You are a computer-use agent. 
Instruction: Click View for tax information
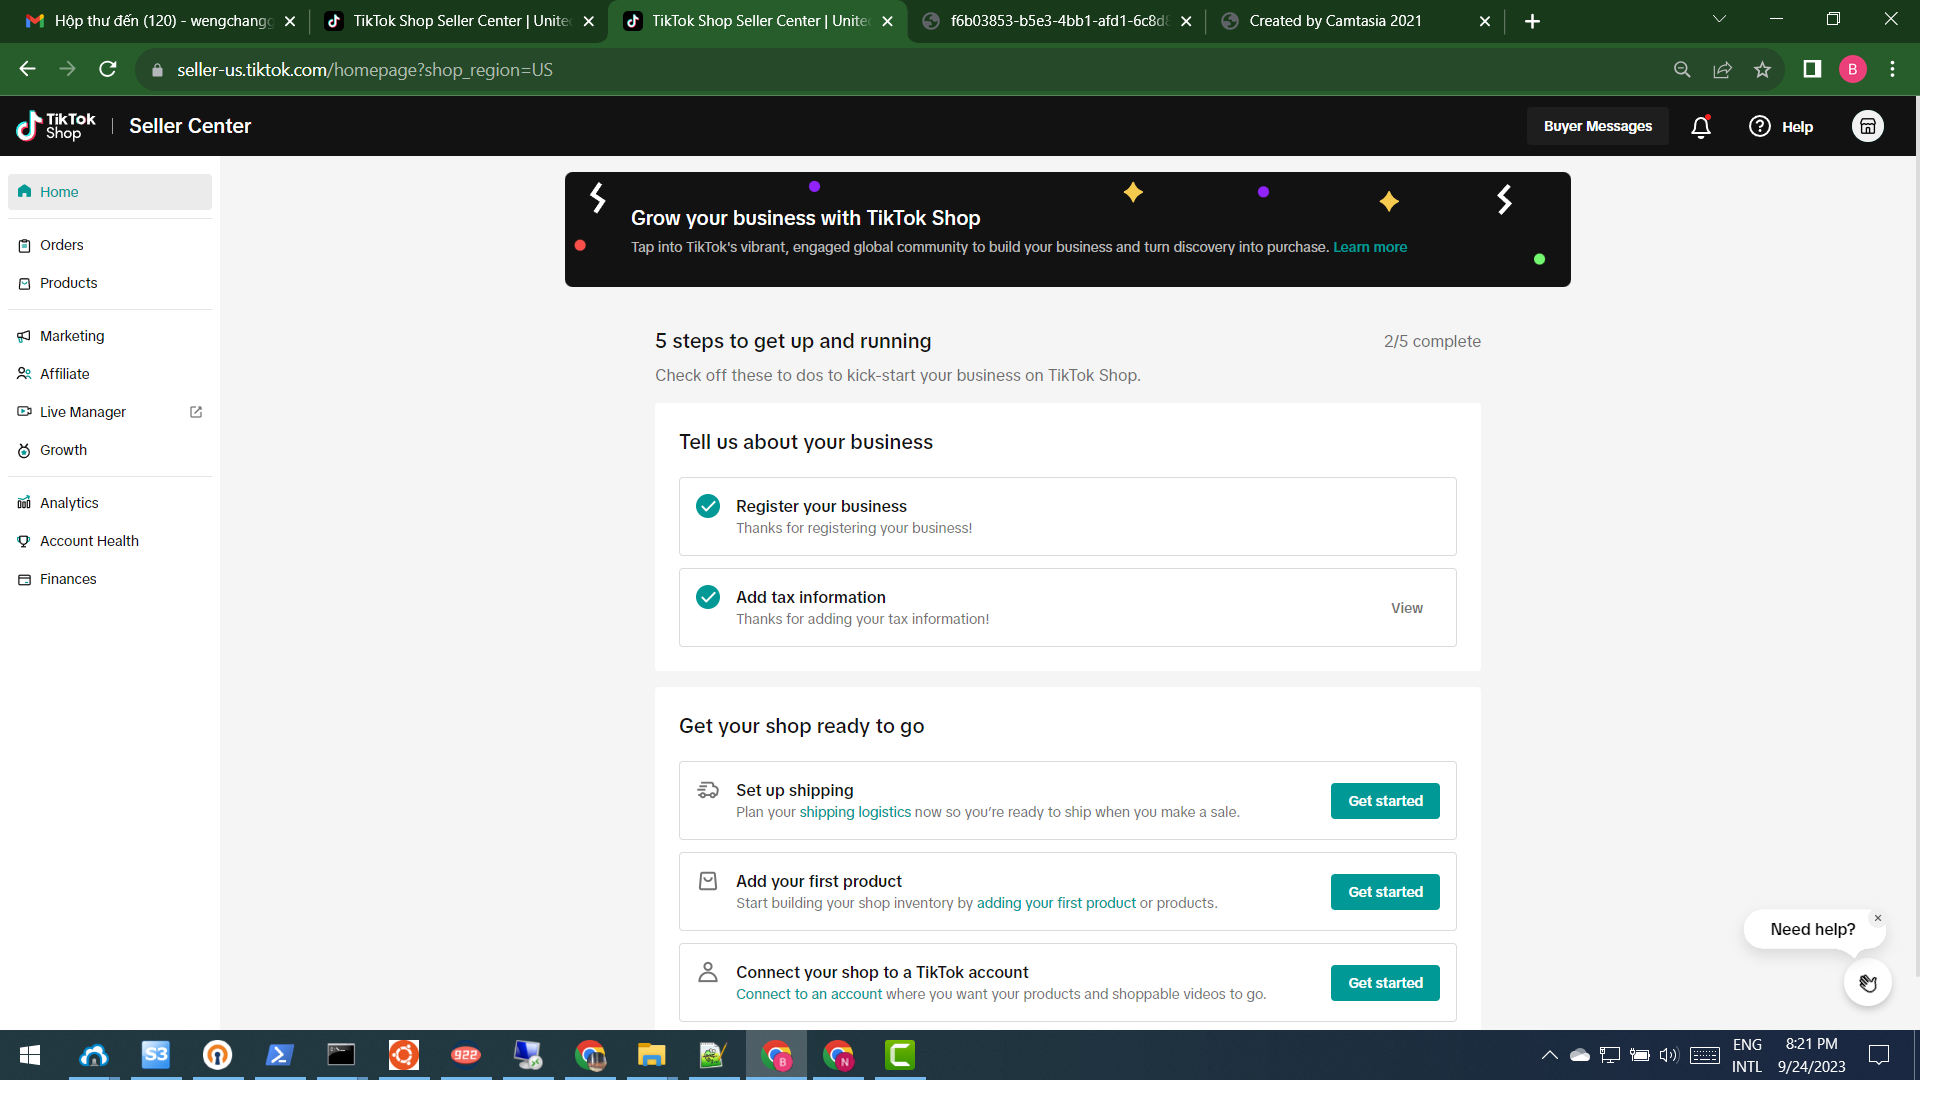point(1406,608)
